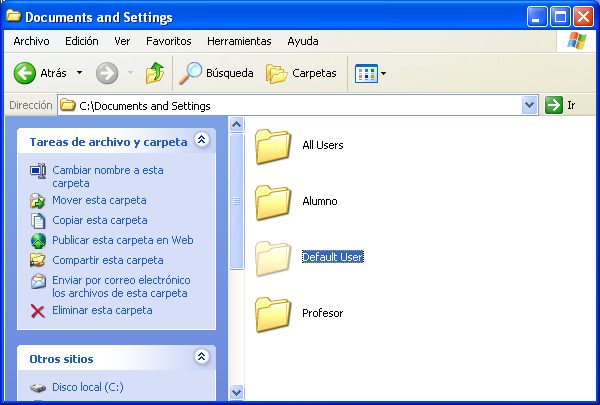Click Eliminar esta carpeta link

(x=102, y=310)
